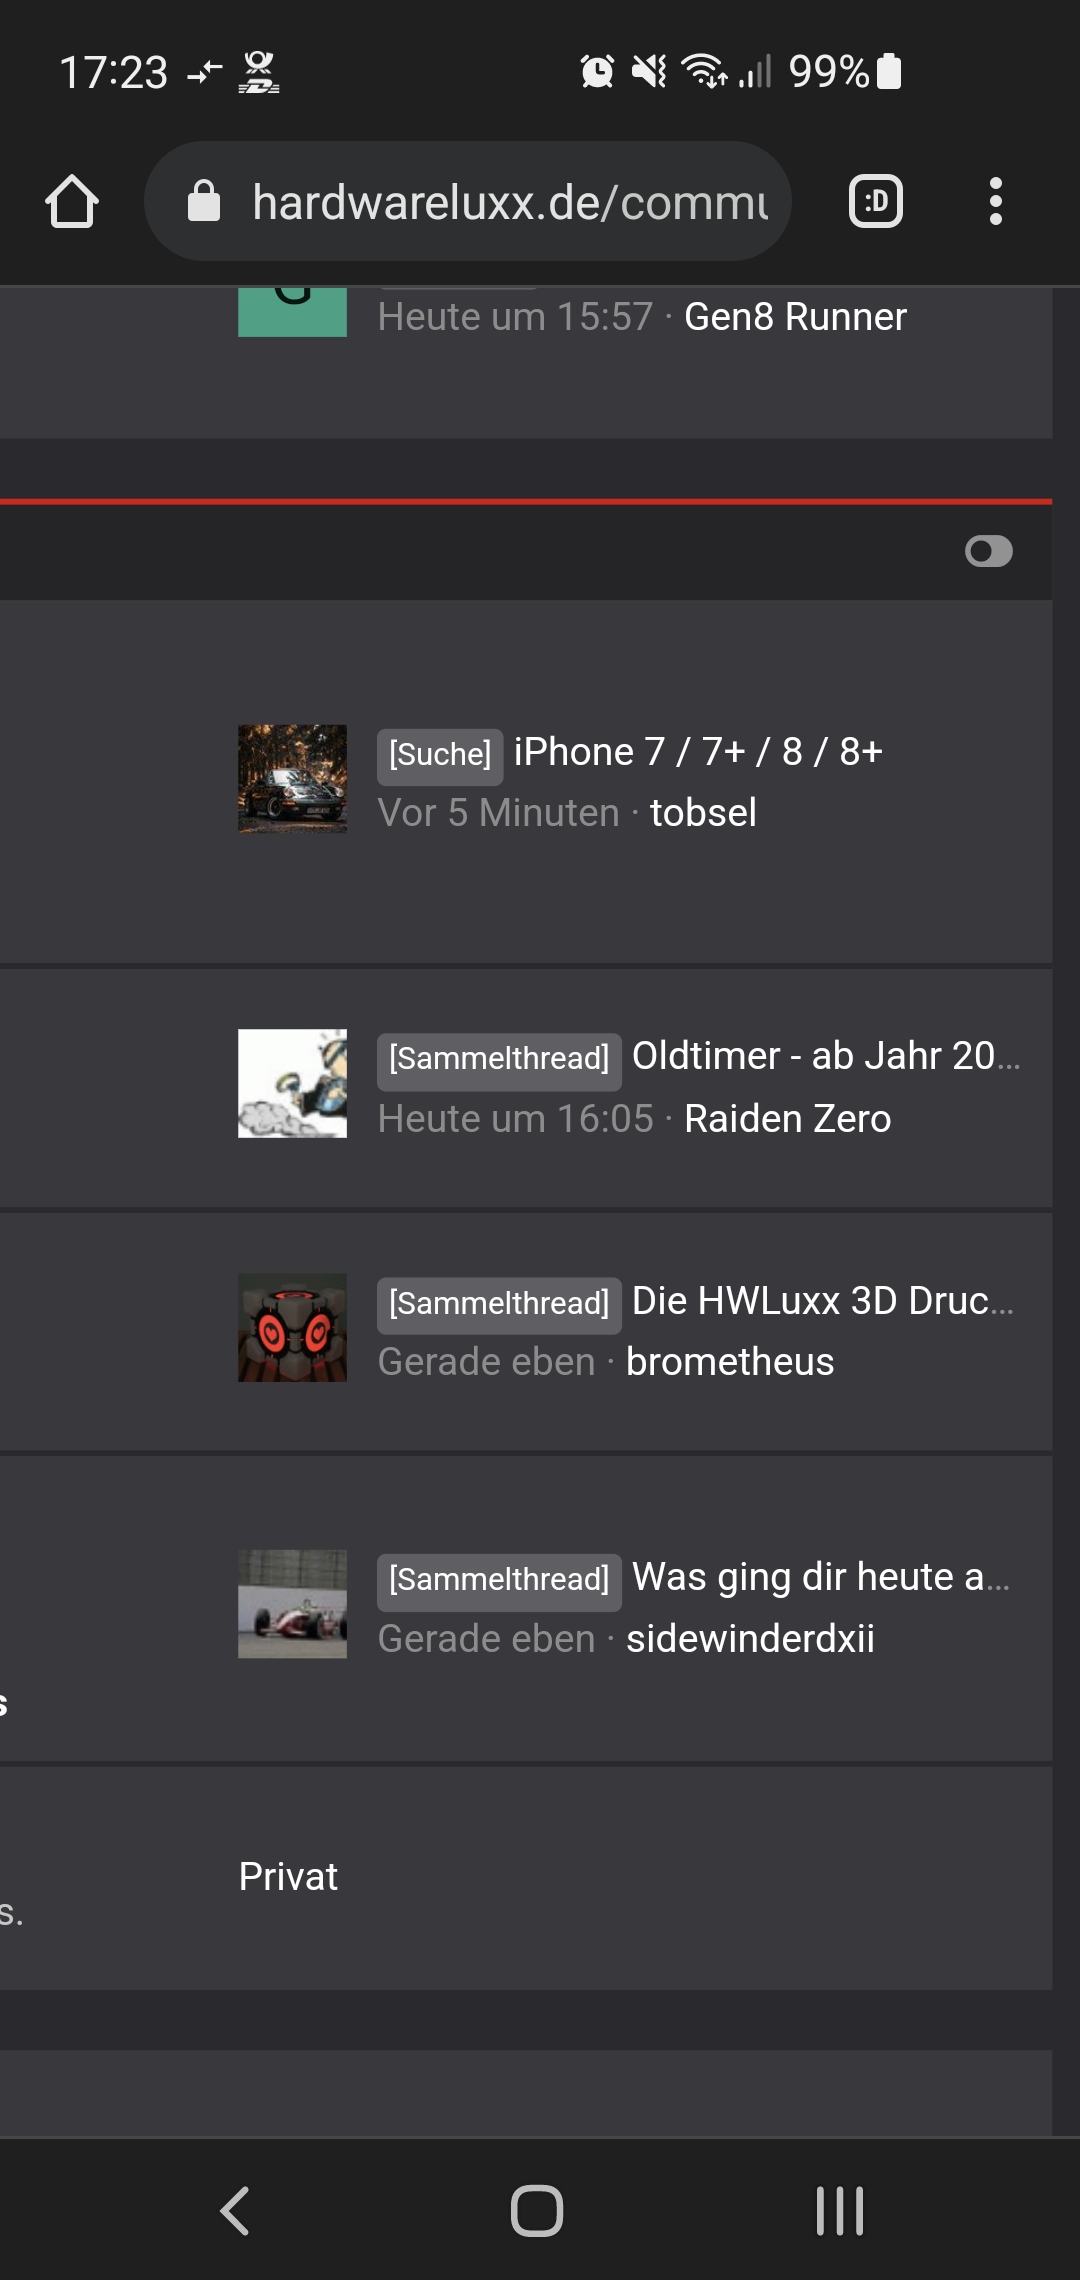
Task: Open Raiden Zero's cartoon avatar
Action: point(292,1084)
